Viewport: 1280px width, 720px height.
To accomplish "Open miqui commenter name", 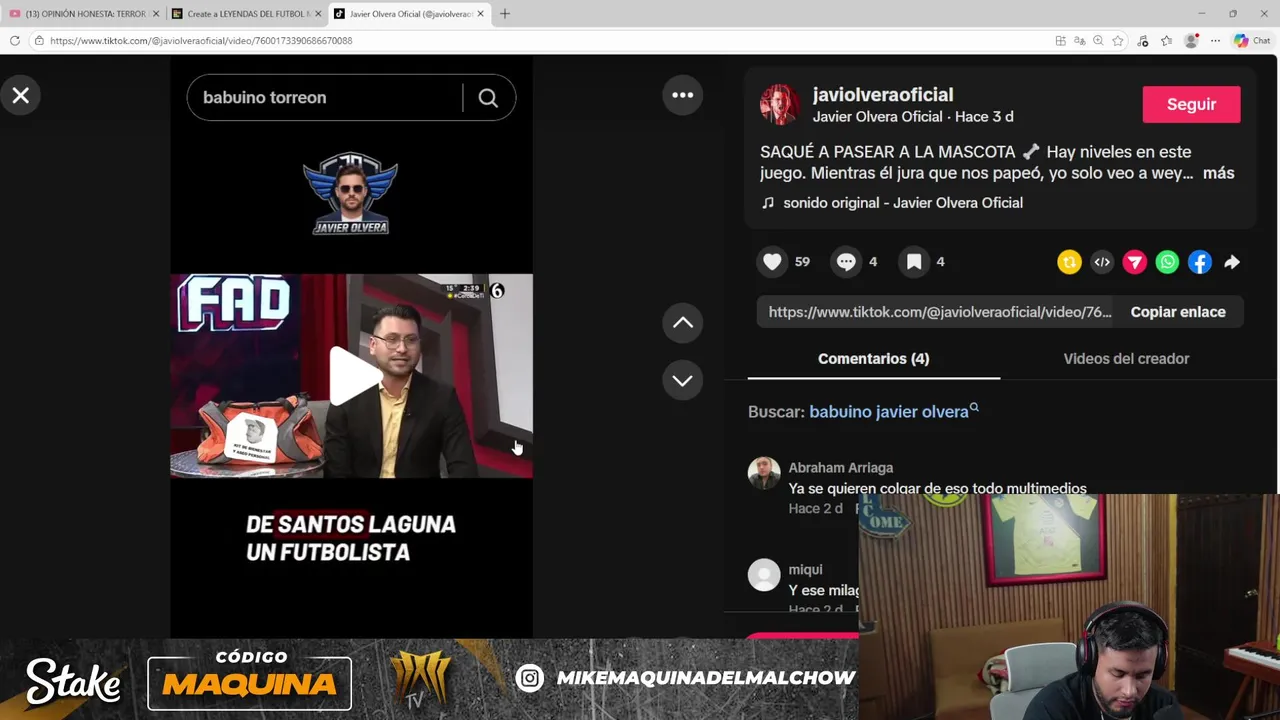I will [x=806, y=569].
